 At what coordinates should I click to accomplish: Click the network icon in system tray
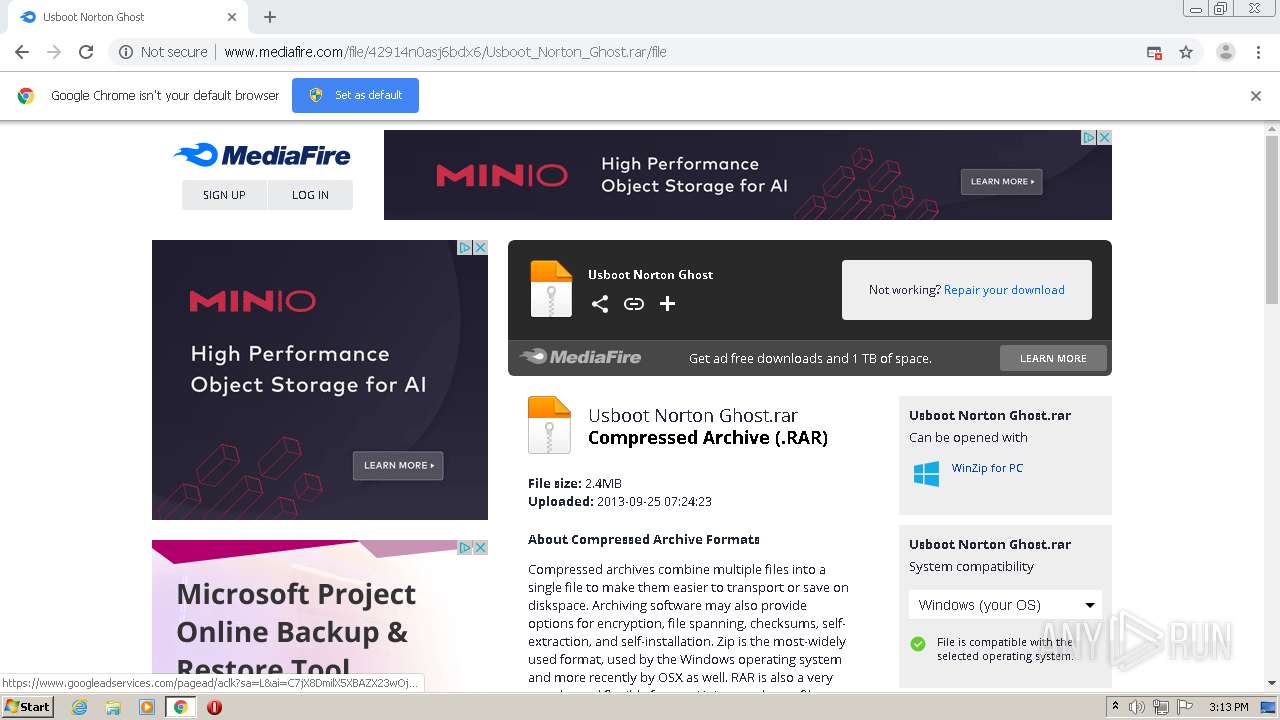click(x=1160, y=707)
